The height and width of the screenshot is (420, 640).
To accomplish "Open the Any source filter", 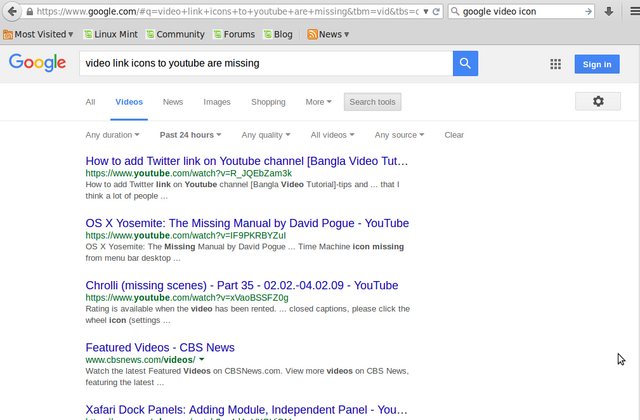I will 399,135.
